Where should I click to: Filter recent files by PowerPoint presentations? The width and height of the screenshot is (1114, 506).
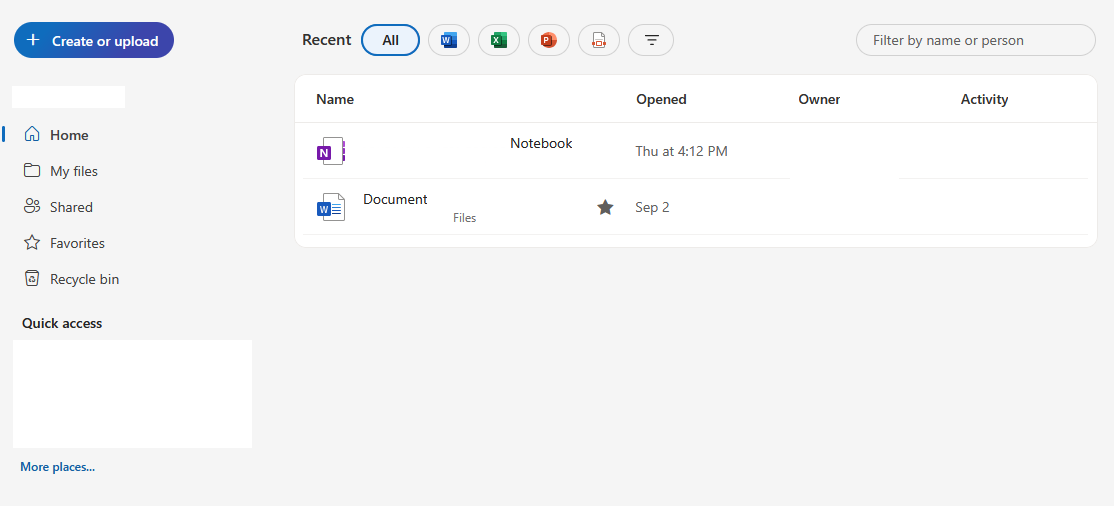(x=548, y=40)
